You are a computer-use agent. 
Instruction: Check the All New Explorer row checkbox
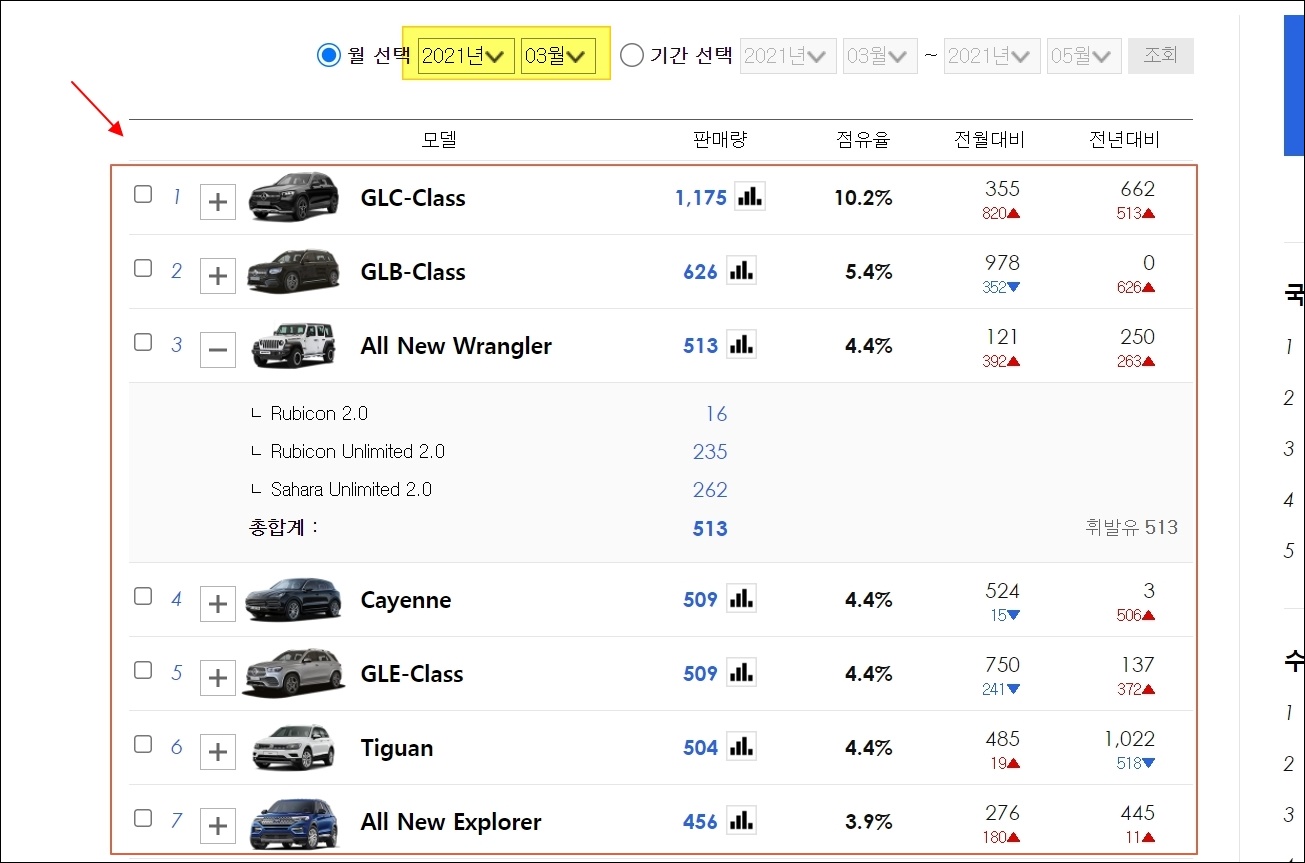pos(143,818)
